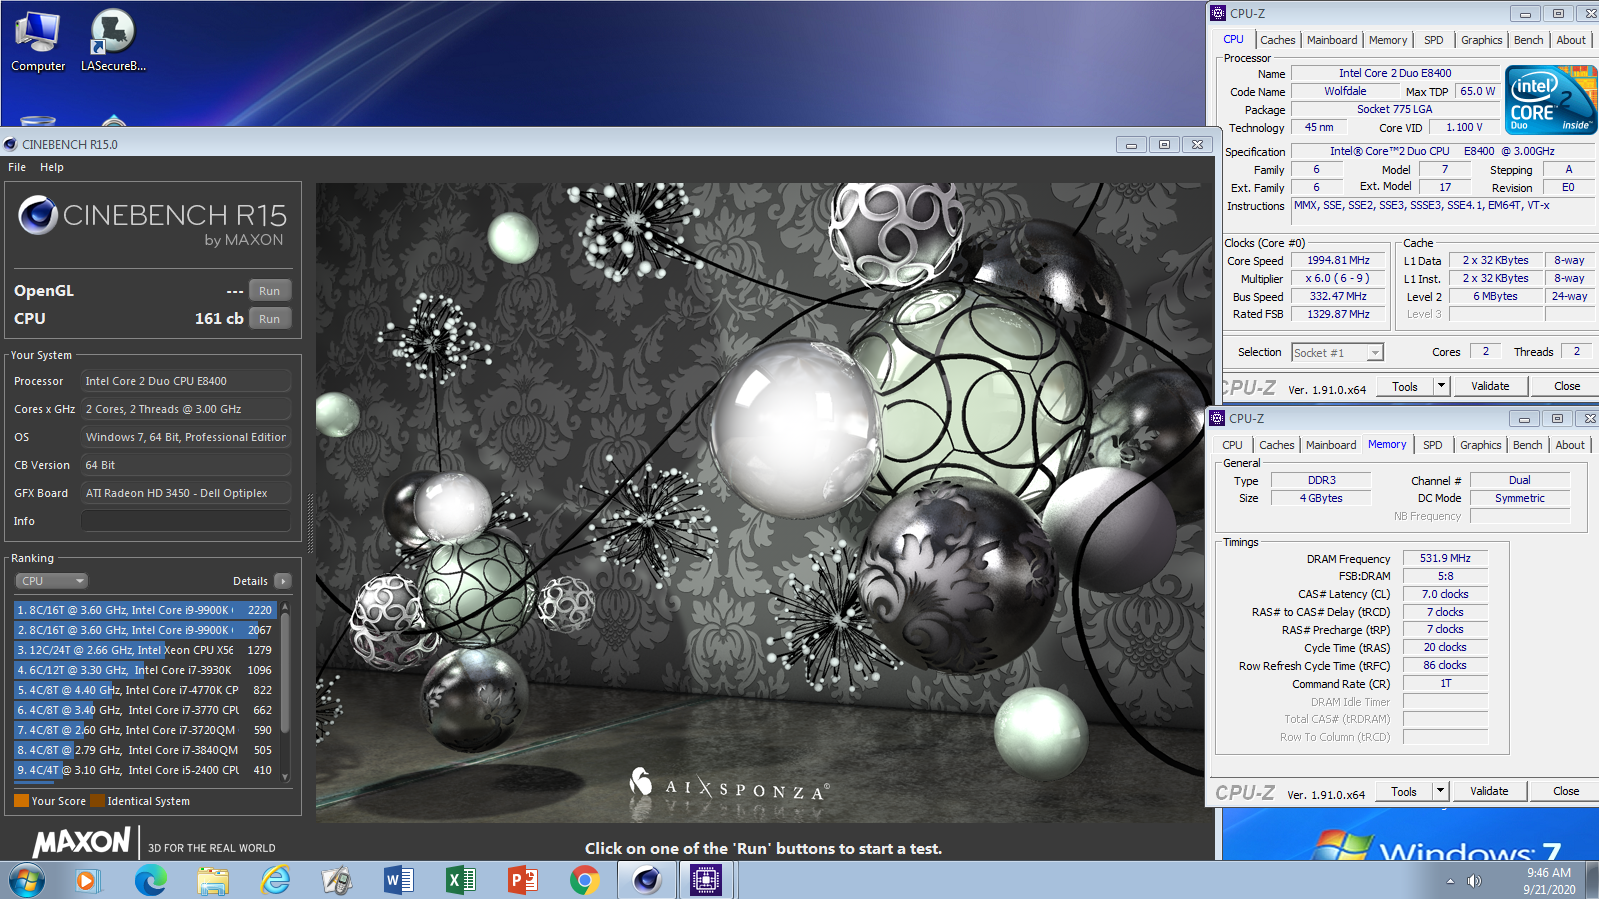1599x899 pixels.
Task: Switch to Mainboard tab in upper CPU-Z
Action: point(1332,40)
